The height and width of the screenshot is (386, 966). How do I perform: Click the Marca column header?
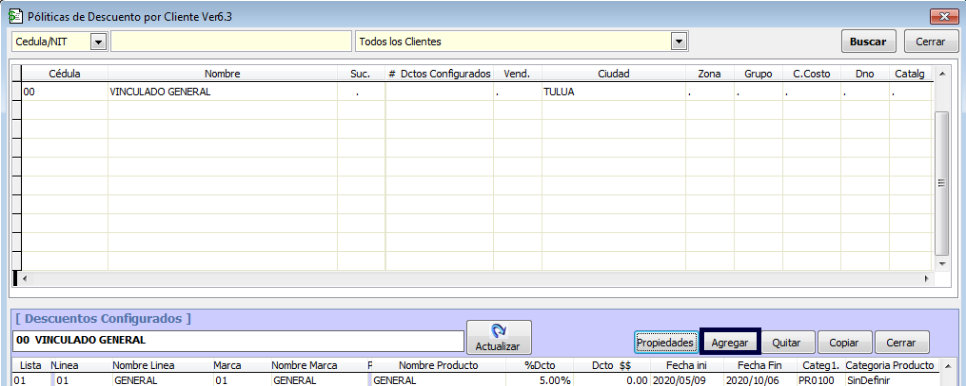[227, 365]
